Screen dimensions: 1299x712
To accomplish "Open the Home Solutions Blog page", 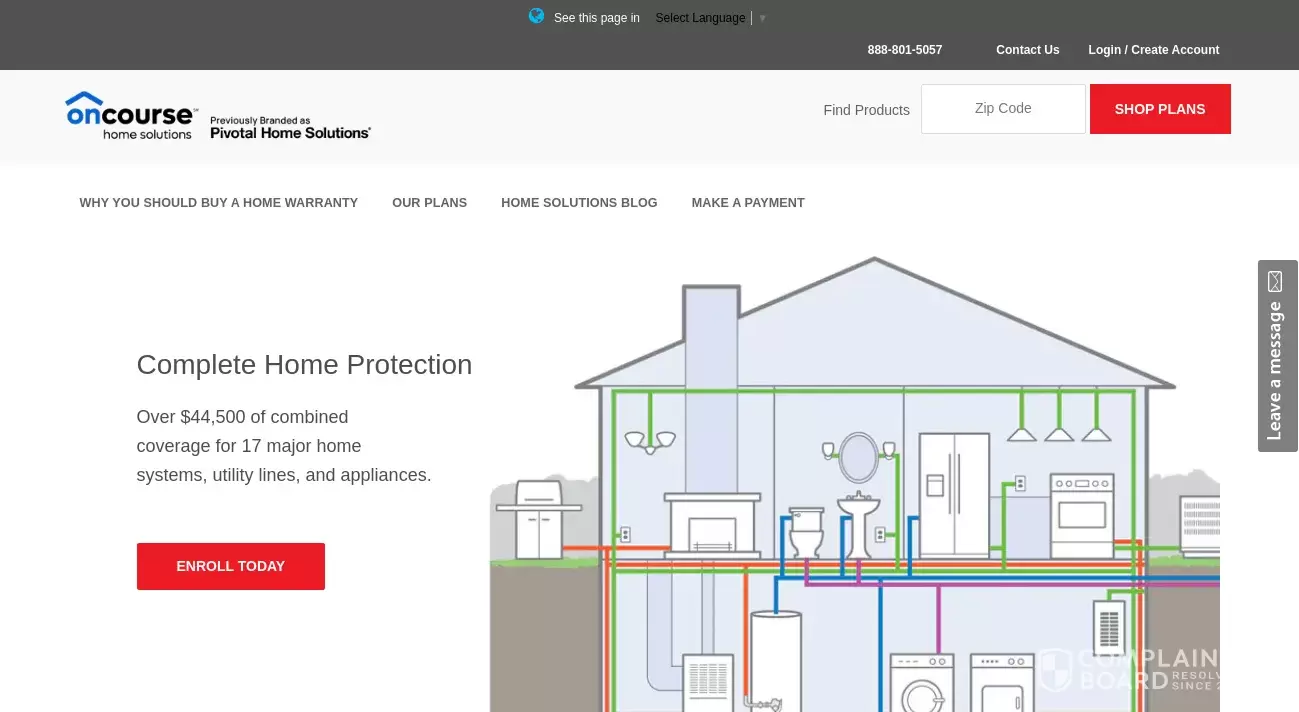I will click(579, 203).
